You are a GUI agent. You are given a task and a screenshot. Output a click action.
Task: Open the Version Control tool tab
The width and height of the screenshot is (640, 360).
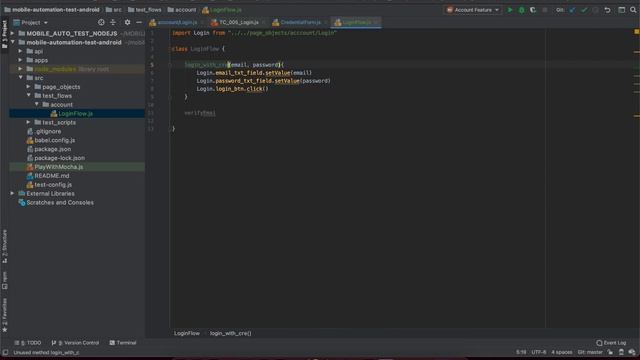pos(75,343)
